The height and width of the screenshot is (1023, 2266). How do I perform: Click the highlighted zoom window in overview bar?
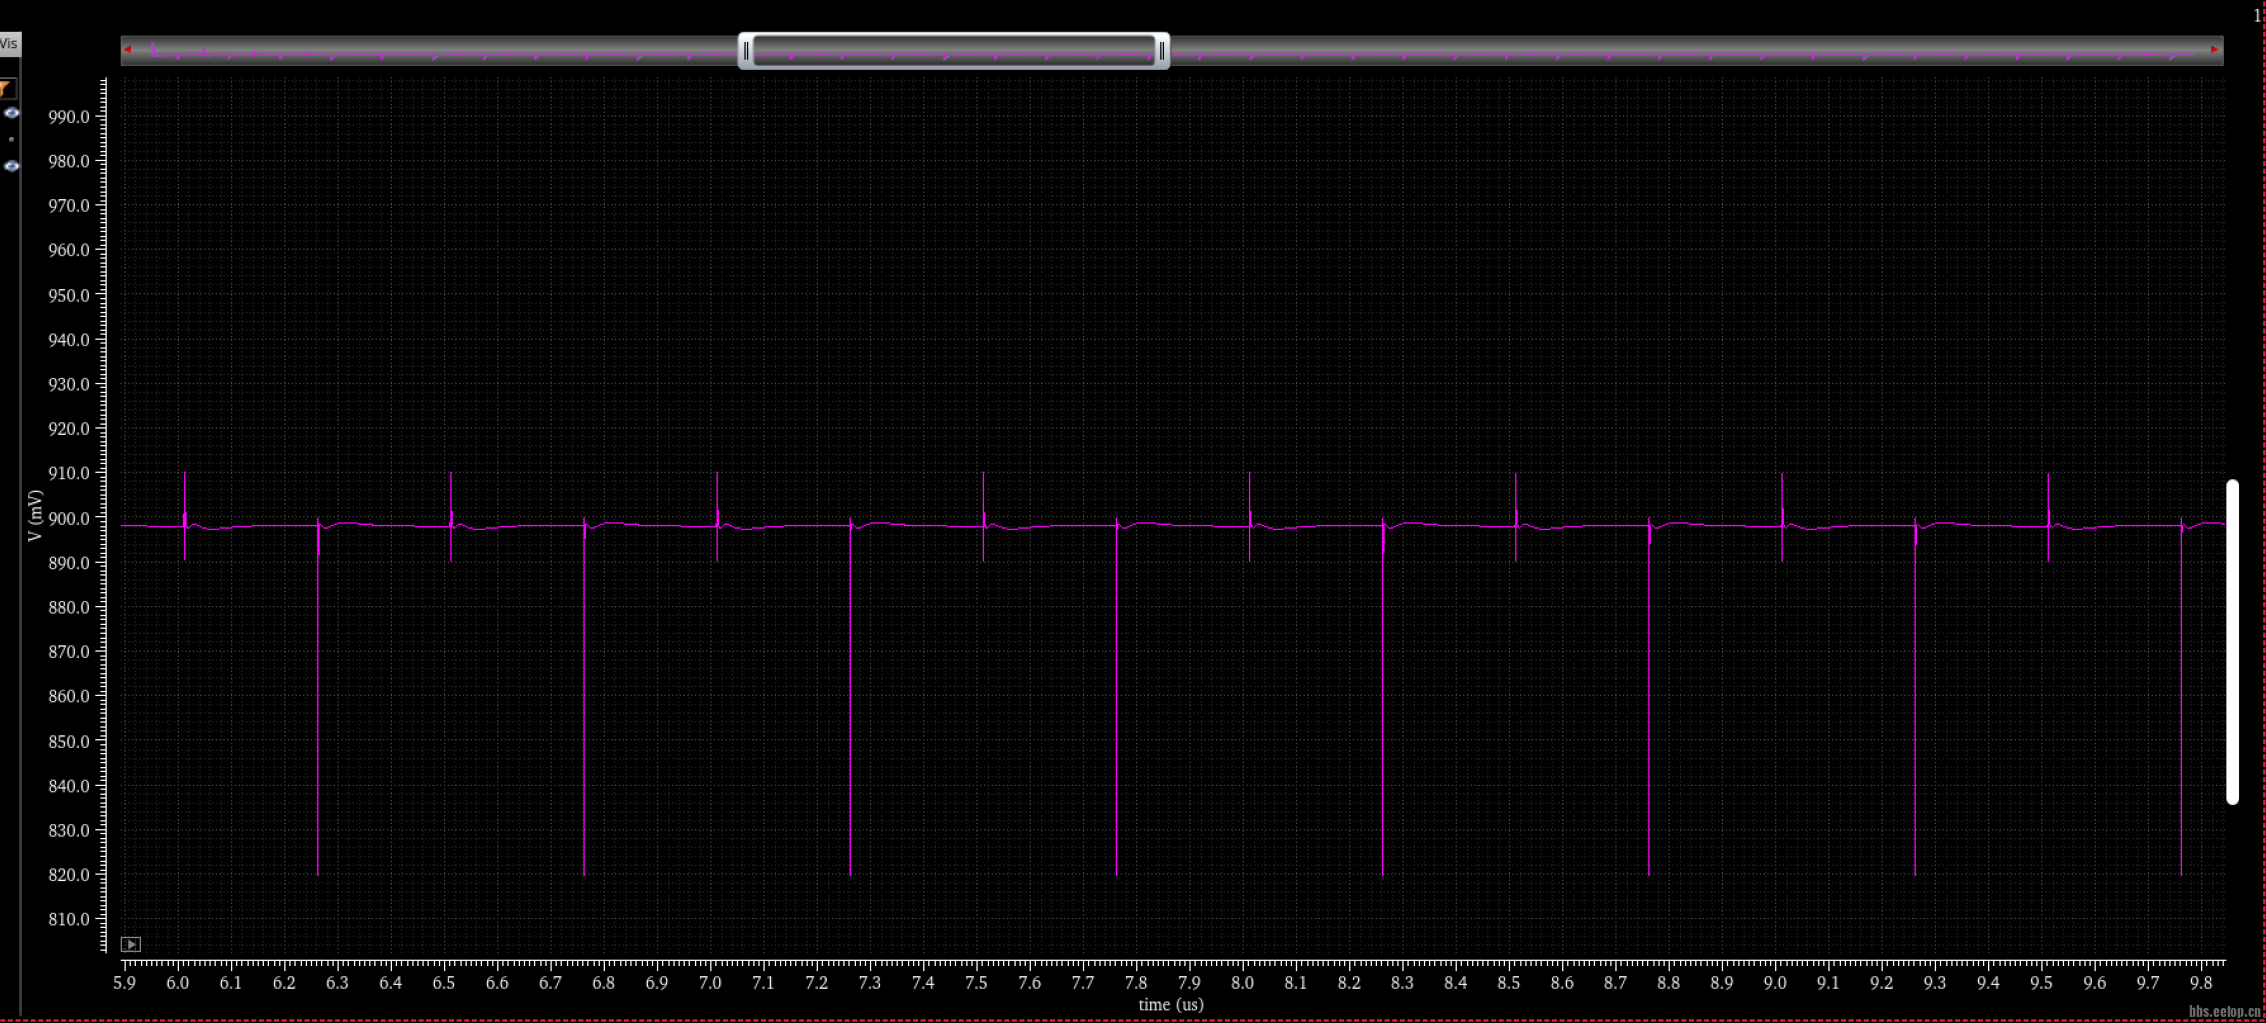click(x=954, y=50)
